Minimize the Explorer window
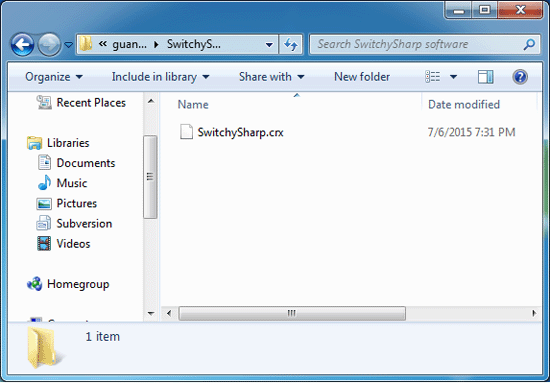The width and height of the screenshot is (550, 383). point(458,10)
